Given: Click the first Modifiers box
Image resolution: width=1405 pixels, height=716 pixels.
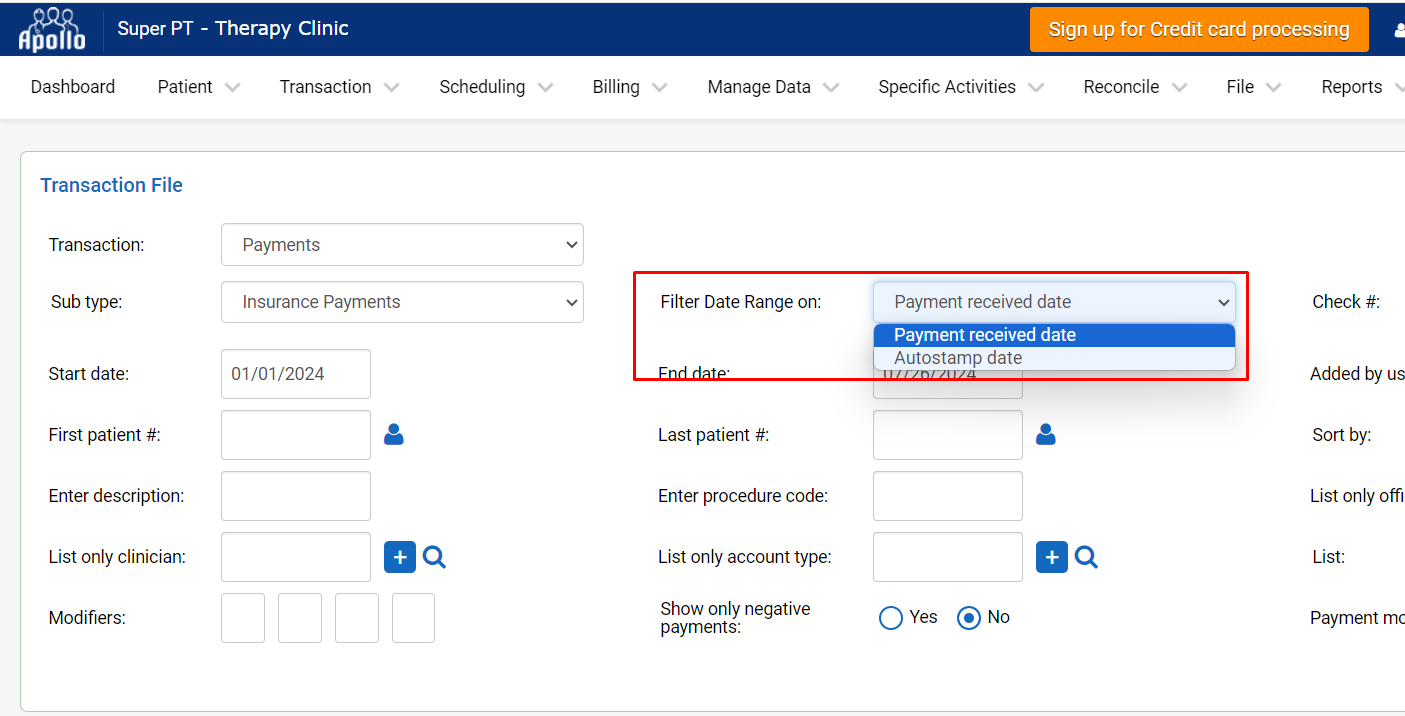Looking at the screenshot, I should coord(243,618).
